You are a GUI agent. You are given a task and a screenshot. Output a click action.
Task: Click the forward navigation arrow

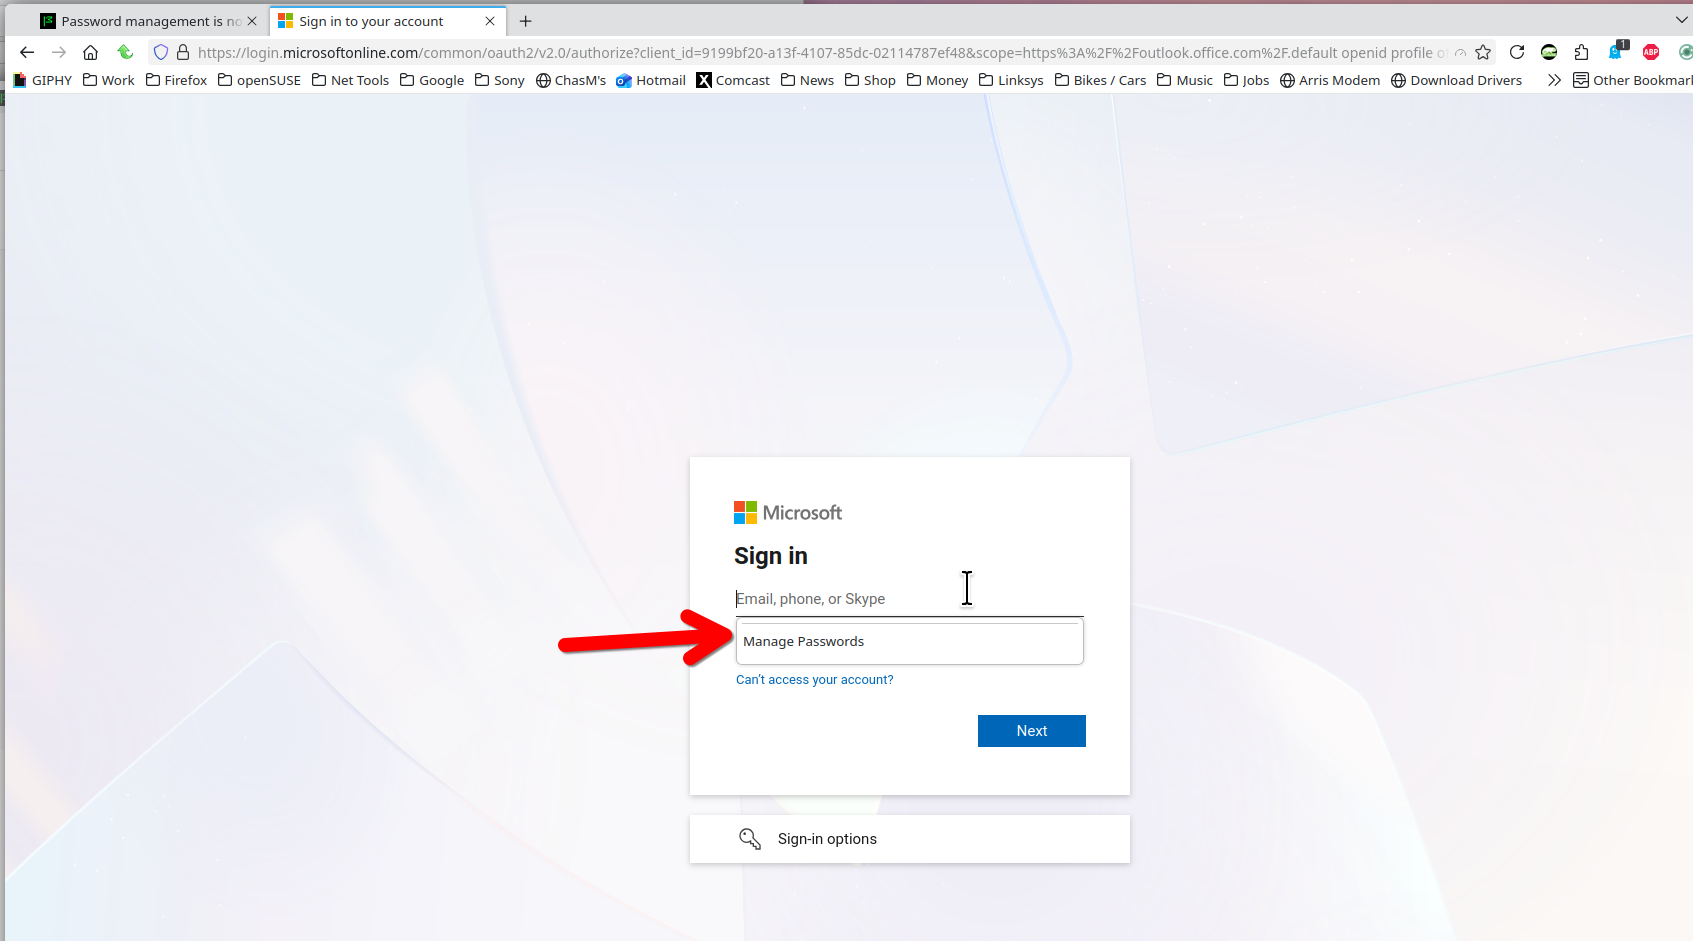[x=59, y=52]
